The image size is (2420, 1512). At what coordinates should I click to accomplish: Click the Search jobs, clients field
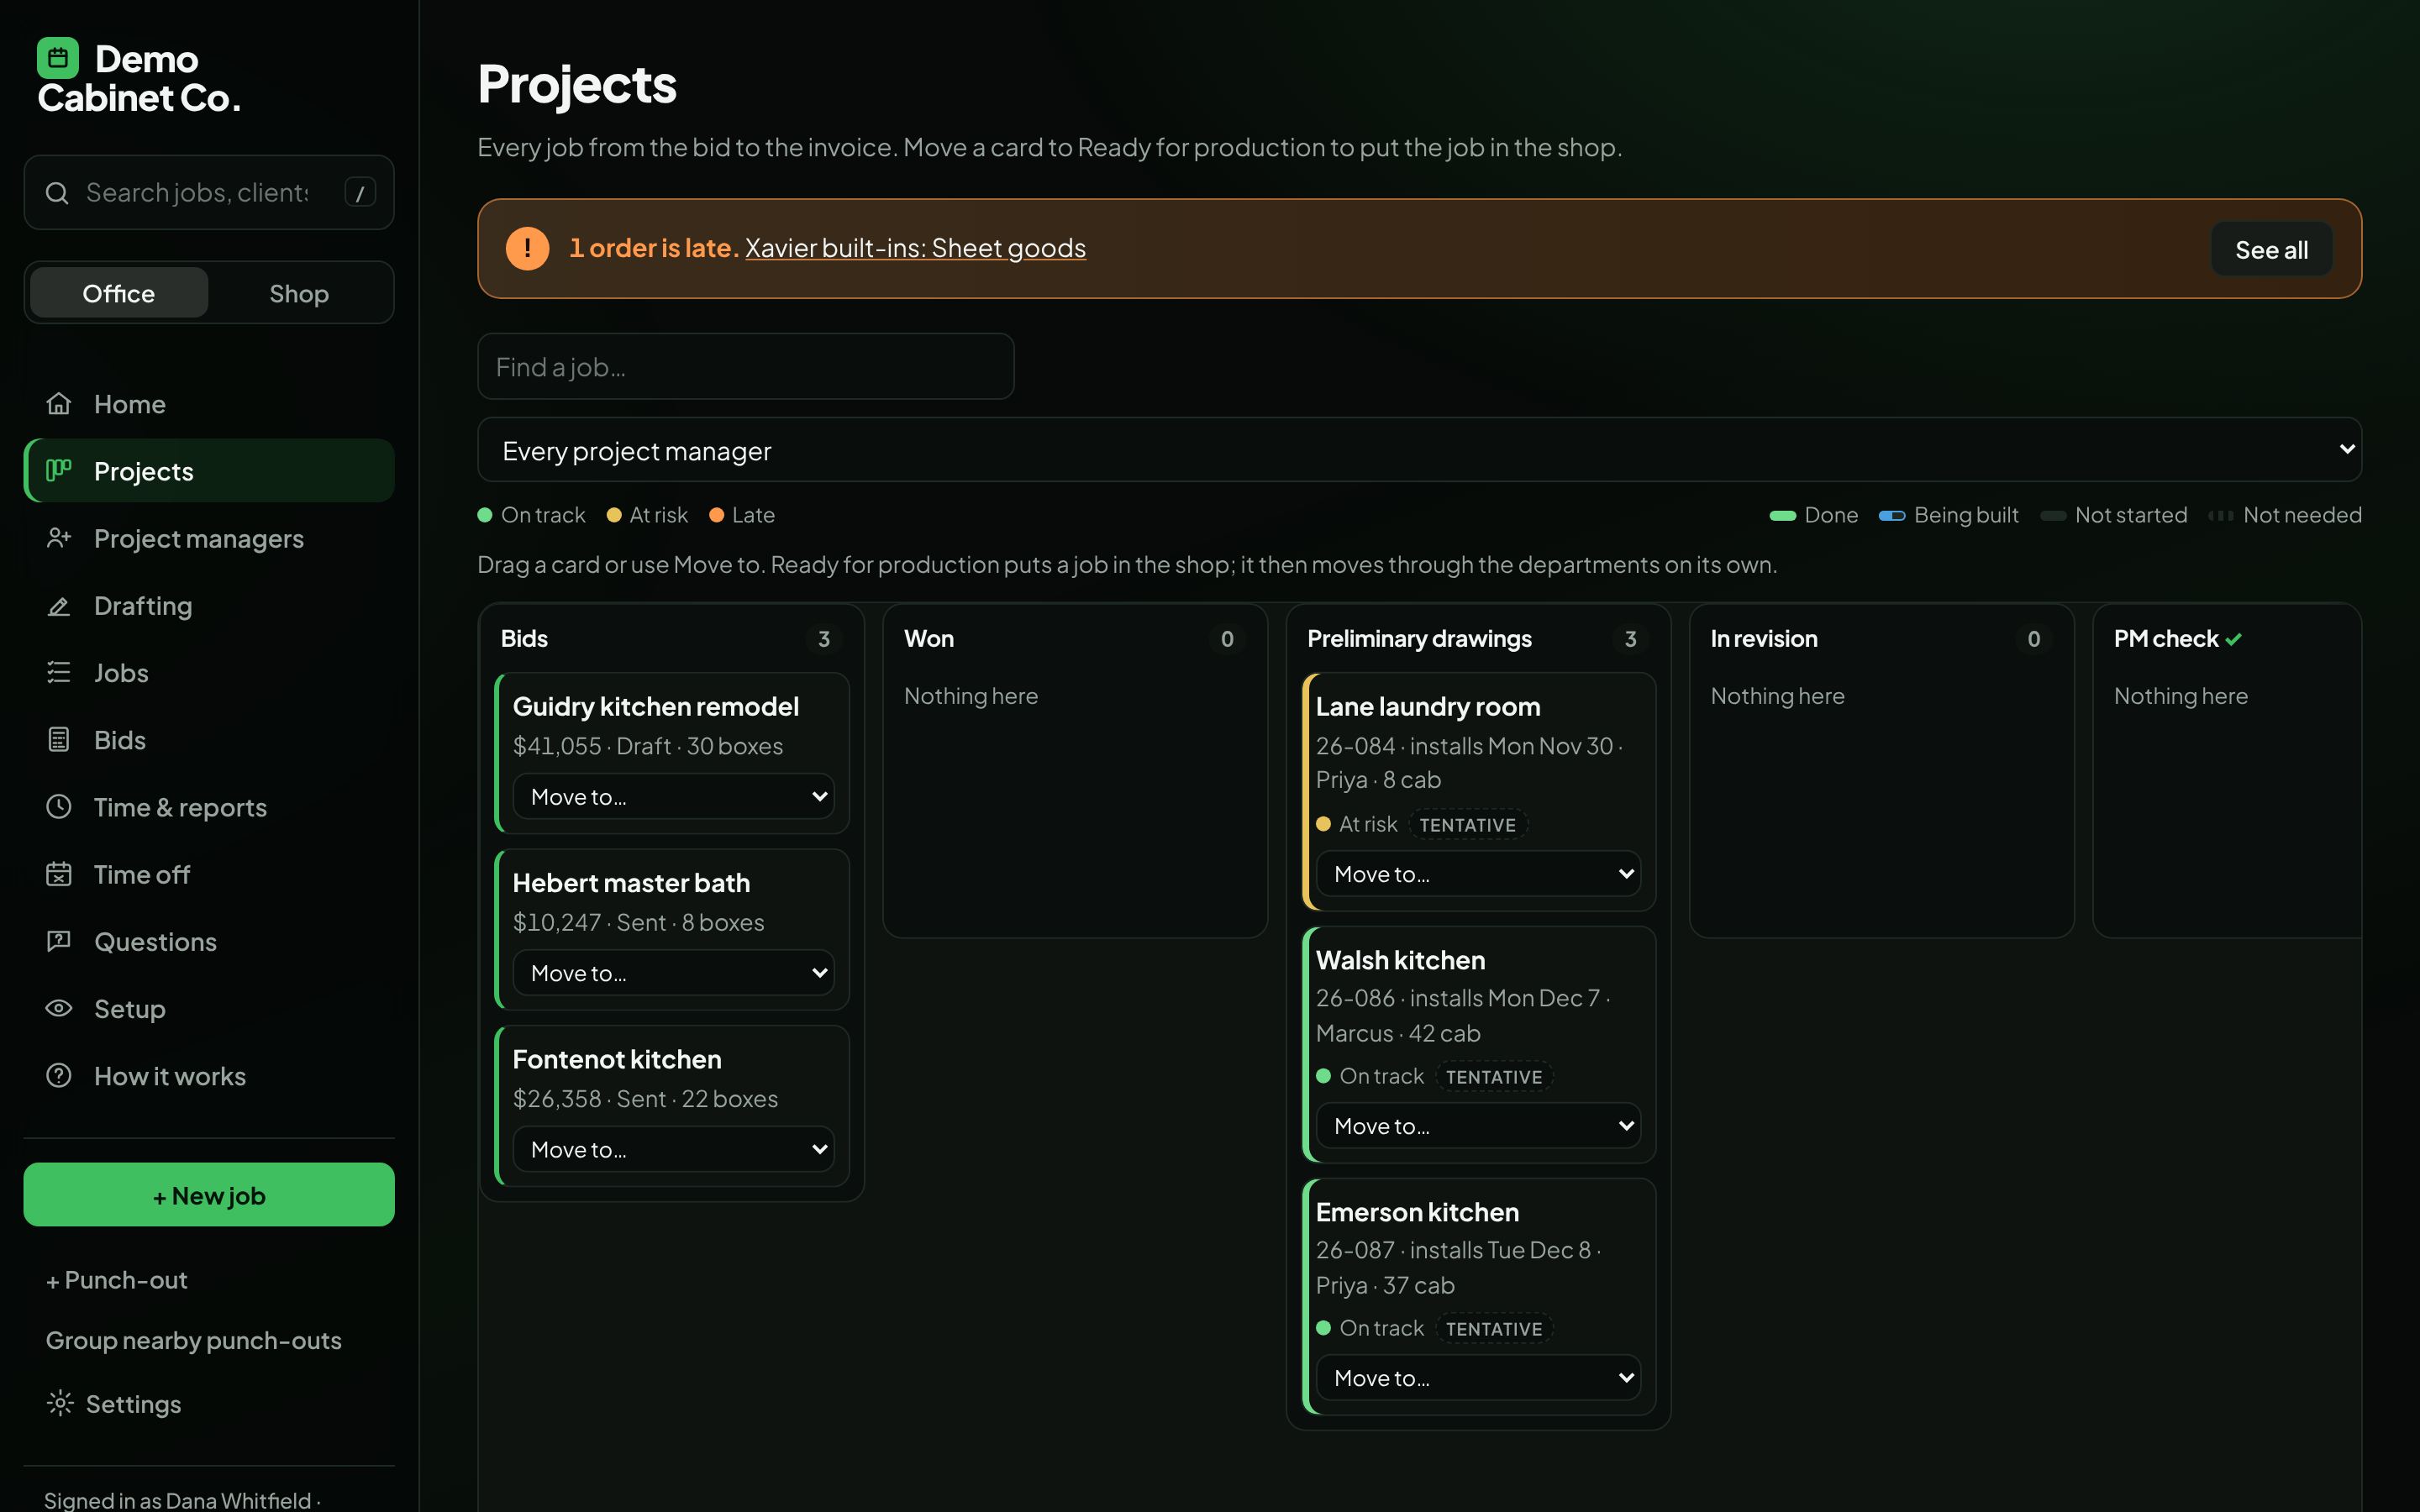(209, 193)
